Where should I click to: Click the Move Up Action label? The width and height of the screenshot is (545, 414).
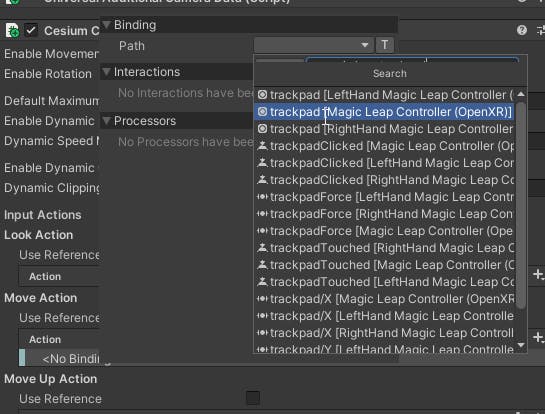click(51, 379)
